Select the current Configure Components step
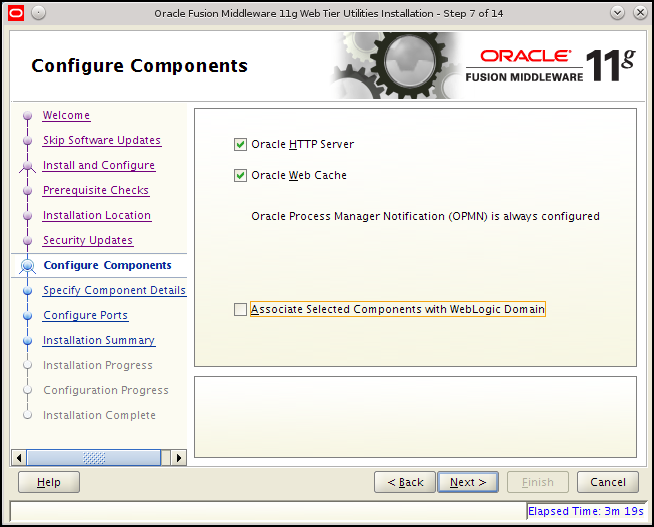The width and height of the screenshot is (654, 527). pos(107,265)
